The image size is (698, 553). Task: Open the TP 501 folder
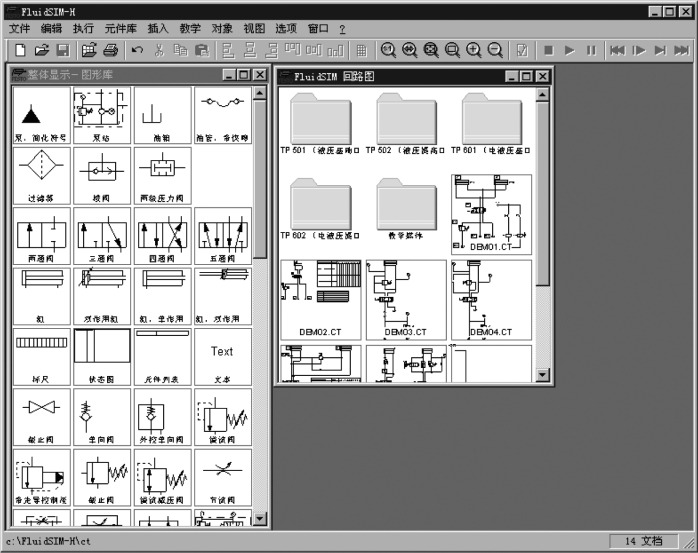(321, 123)
